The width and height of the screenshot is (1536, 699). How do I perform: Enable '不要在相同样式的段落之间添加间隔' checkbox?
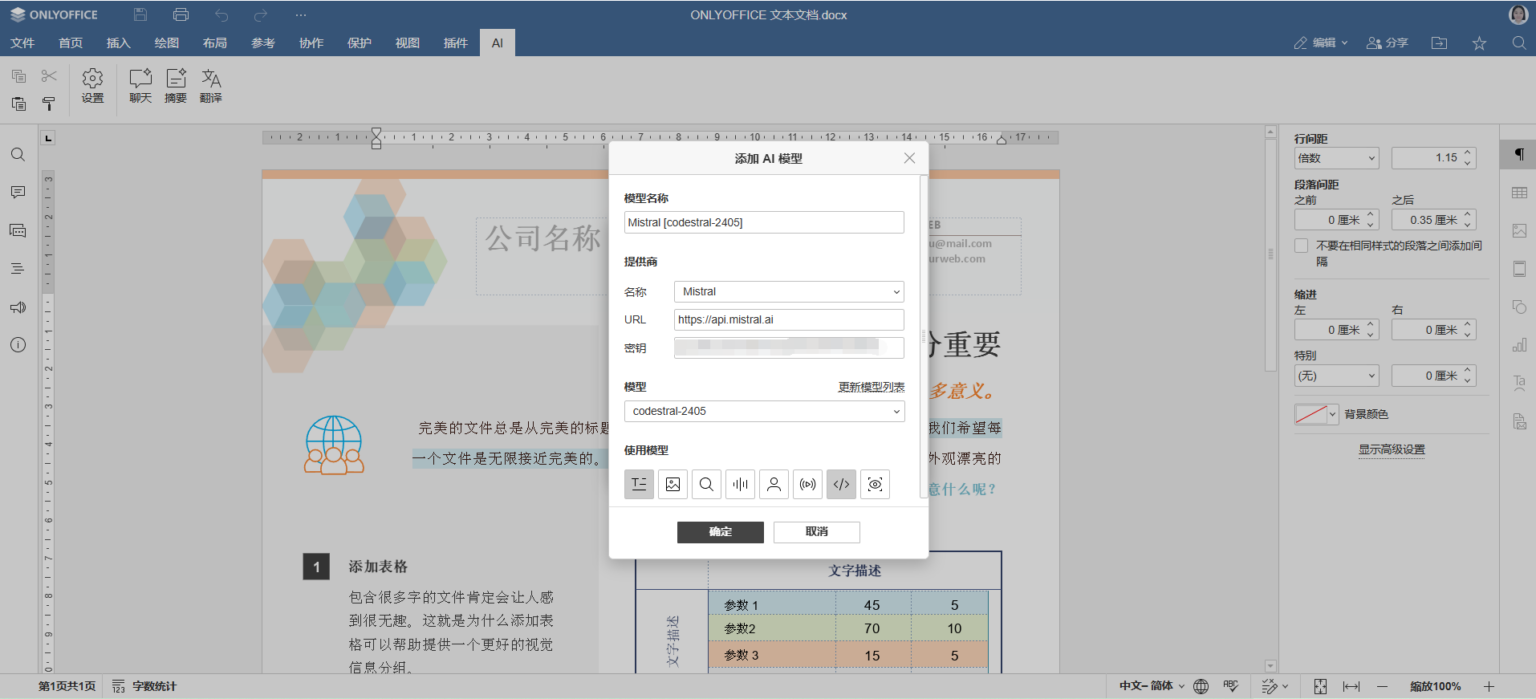coord(1301,245)
